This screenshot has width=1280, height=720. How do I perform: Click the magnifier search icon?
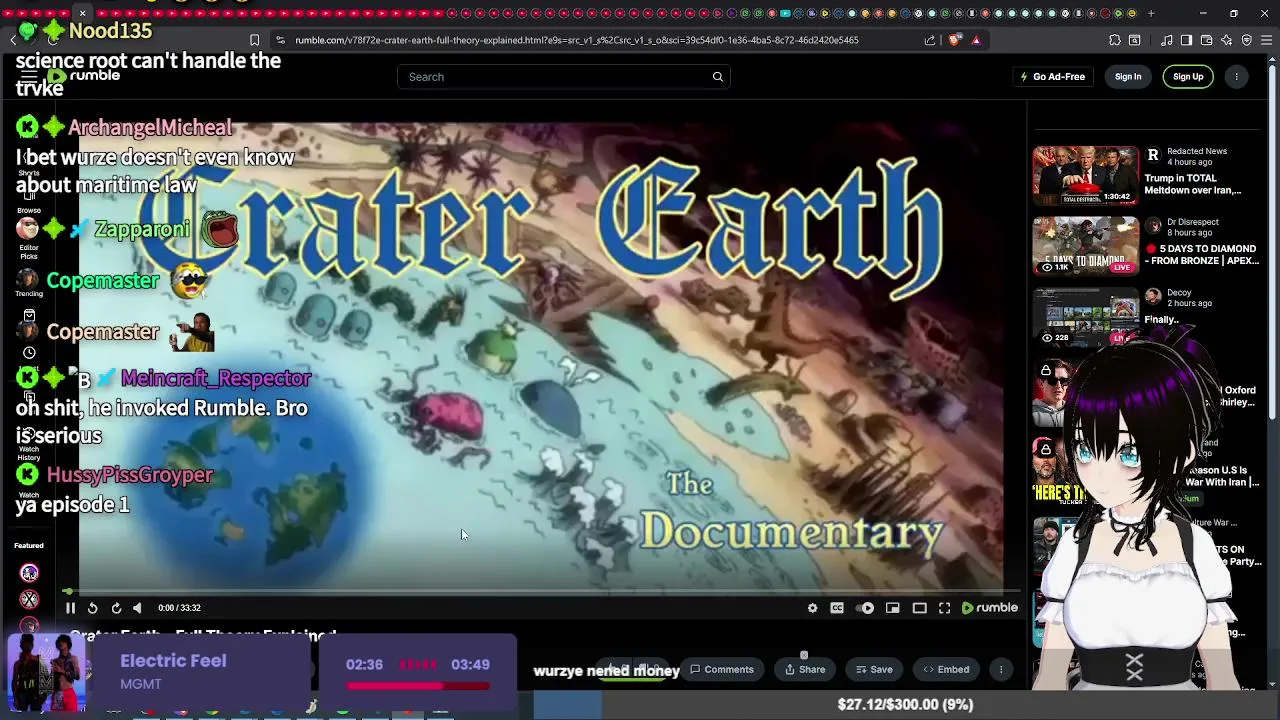(717, 77)
